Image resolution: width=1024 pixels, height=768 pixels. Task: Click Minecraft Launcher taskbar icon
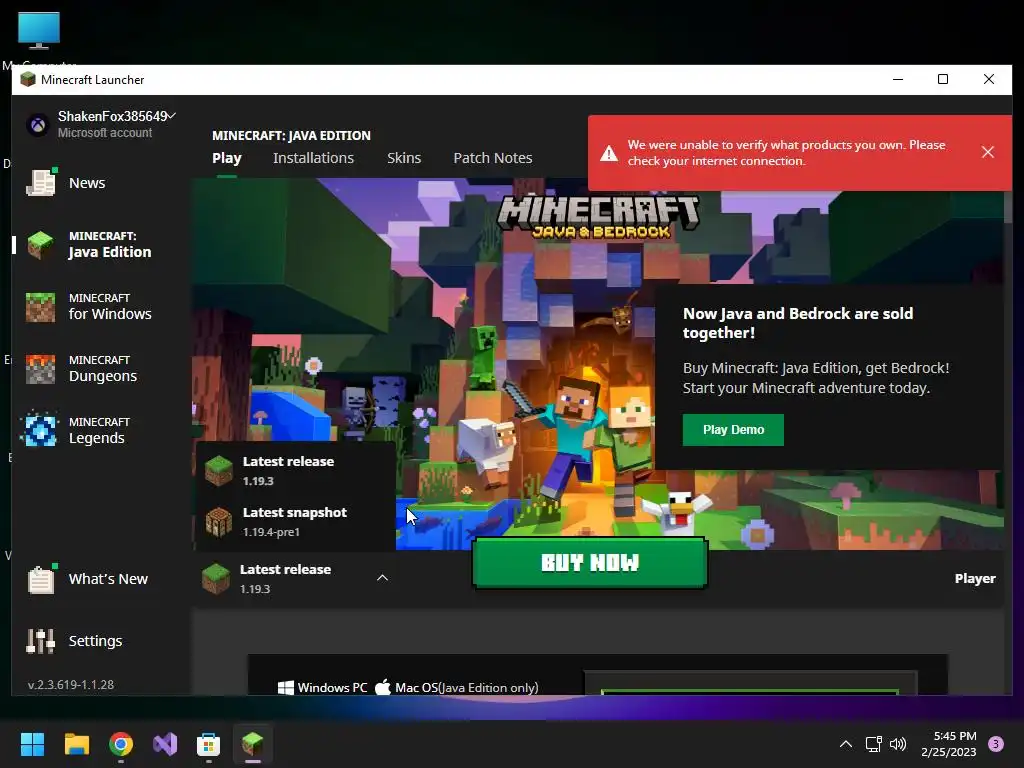click(x=253, y=744)
